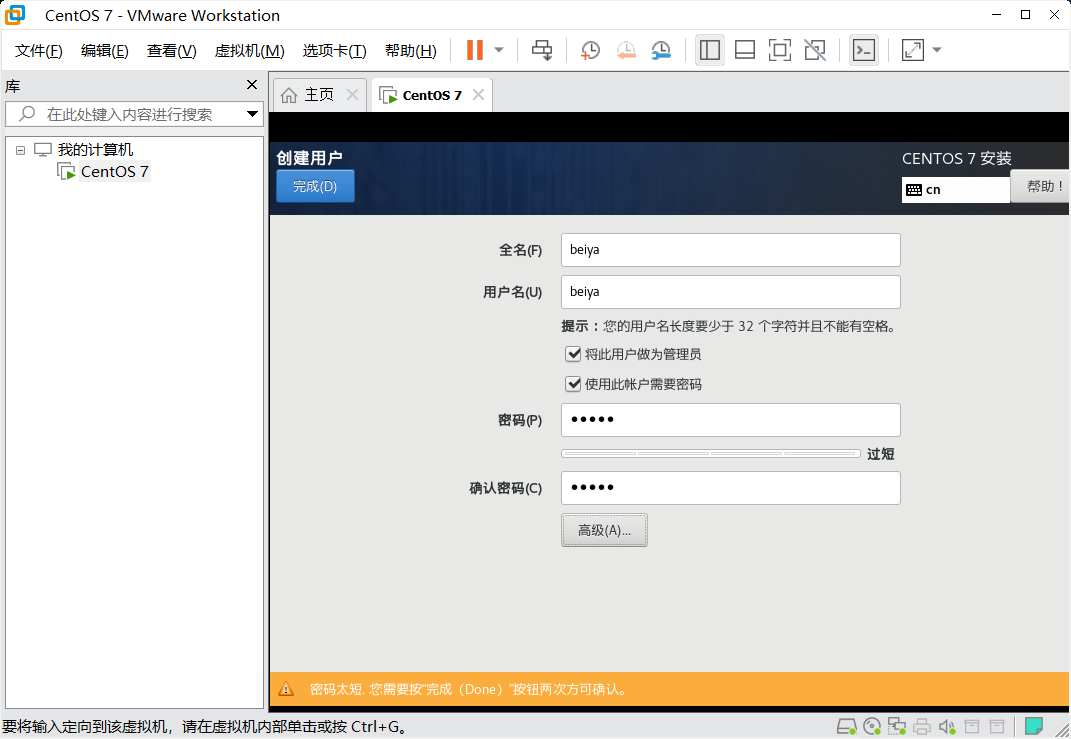Switch to the CentOS 7 tab

(x=432, y=95)
